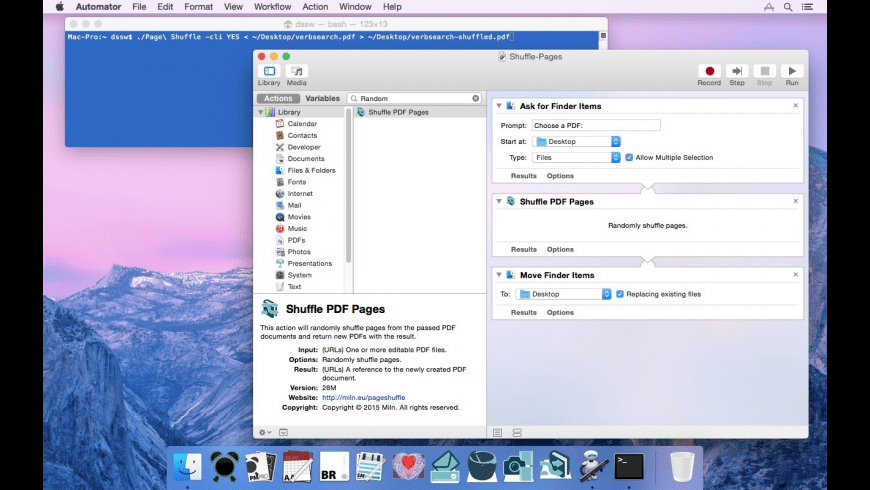Screen dimensions: 870x490
Task: Select the Internet library category
Action: click(x=300, y=194)
